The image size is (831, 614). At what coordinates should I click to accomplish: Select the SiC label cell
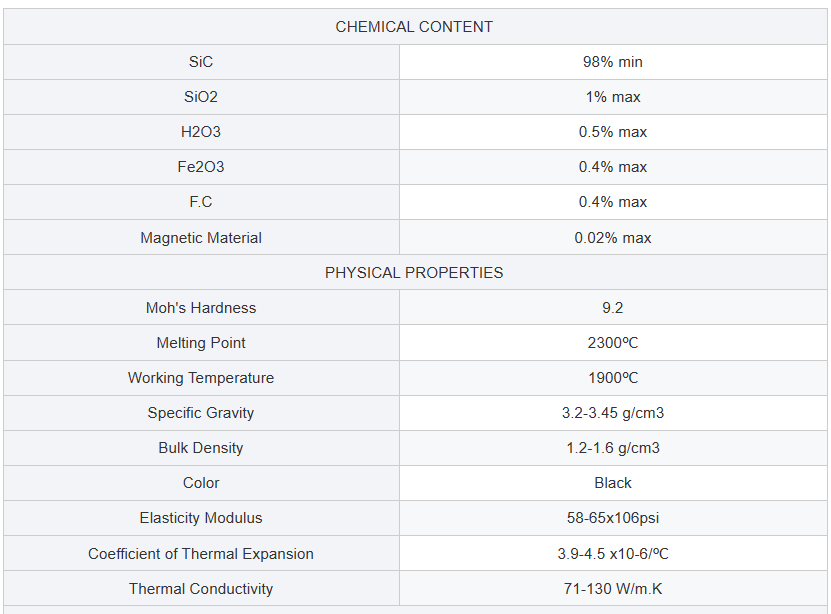(201, 62)
